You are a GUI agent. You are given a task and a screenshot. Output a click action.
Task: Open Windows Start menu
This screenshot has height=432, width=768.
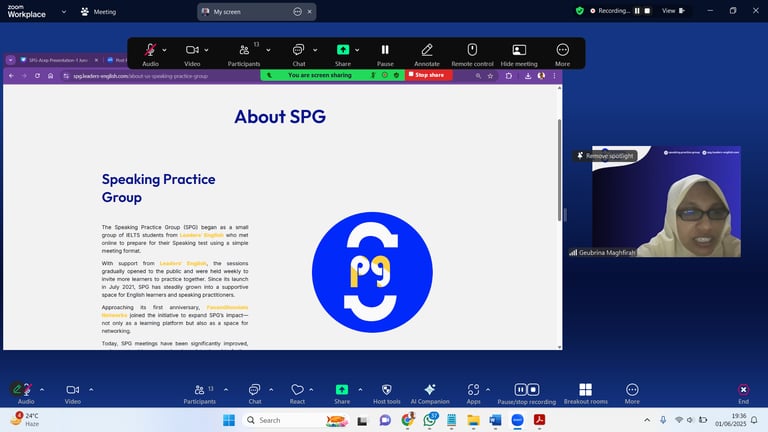[229, 420]
